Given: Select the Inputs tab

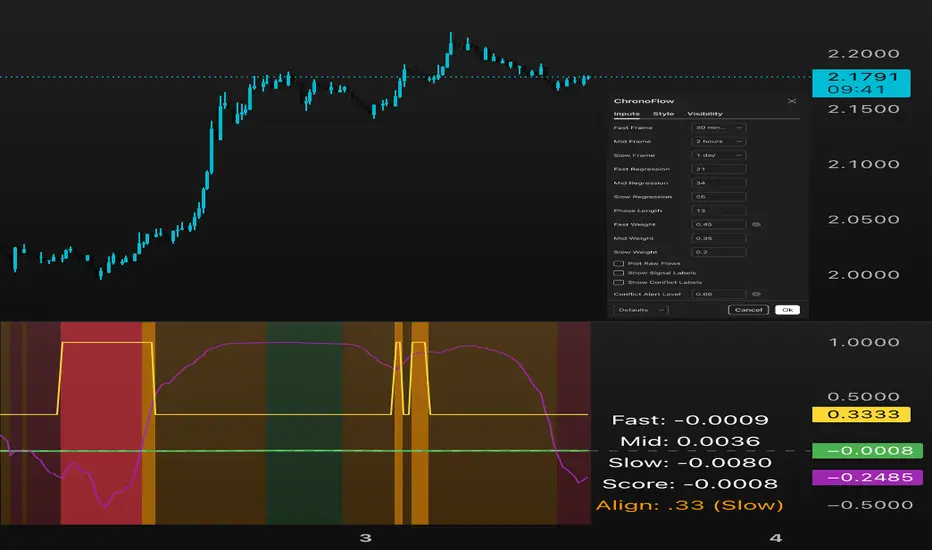Looking at the screenshot, I should pos(627,114).
